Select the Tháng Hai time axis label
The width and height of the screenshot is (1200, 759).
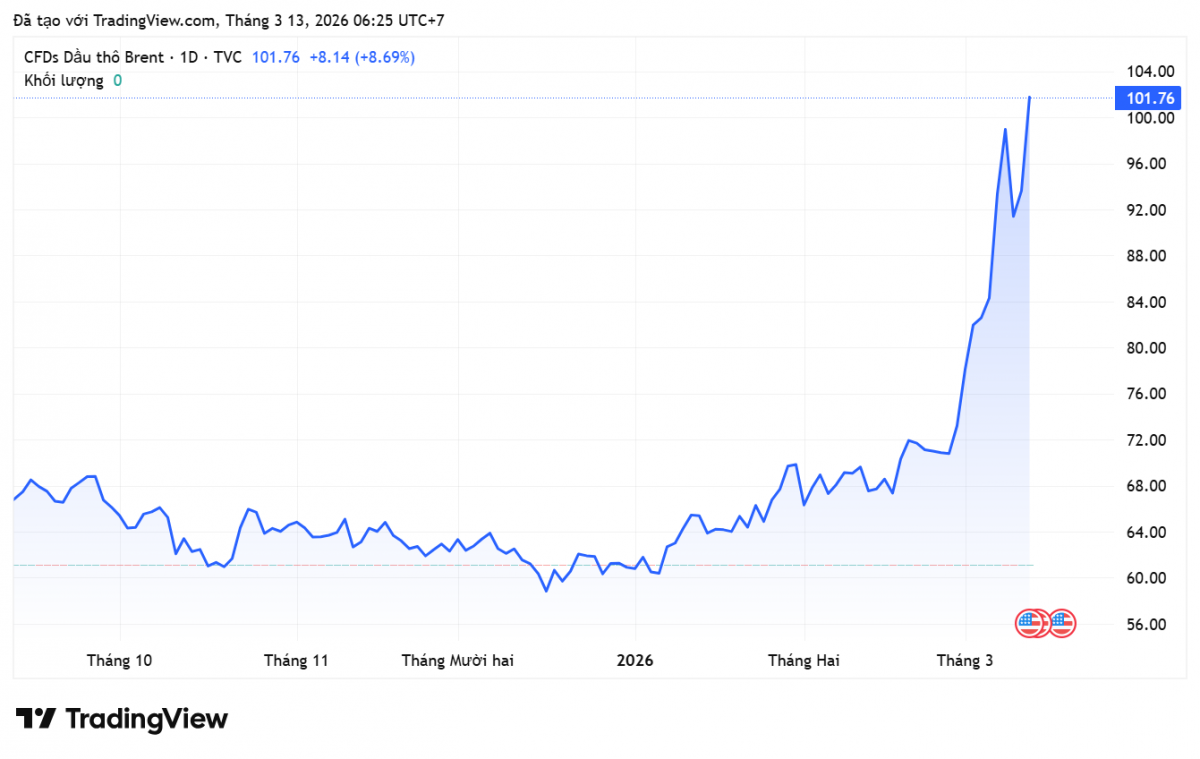click(803, 661)
